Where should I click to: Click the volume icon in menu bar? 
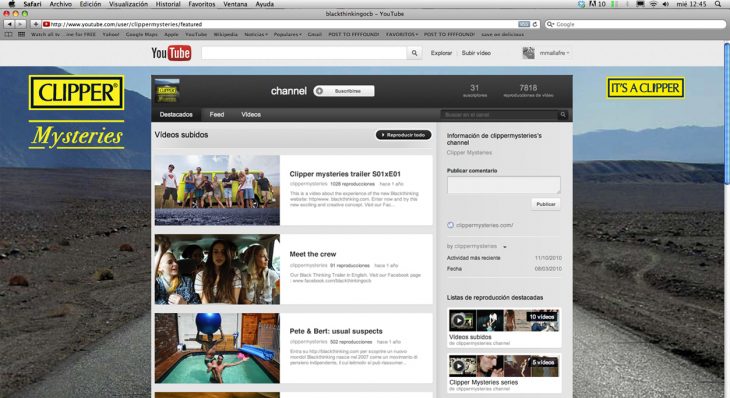click(x=666, y=4)
